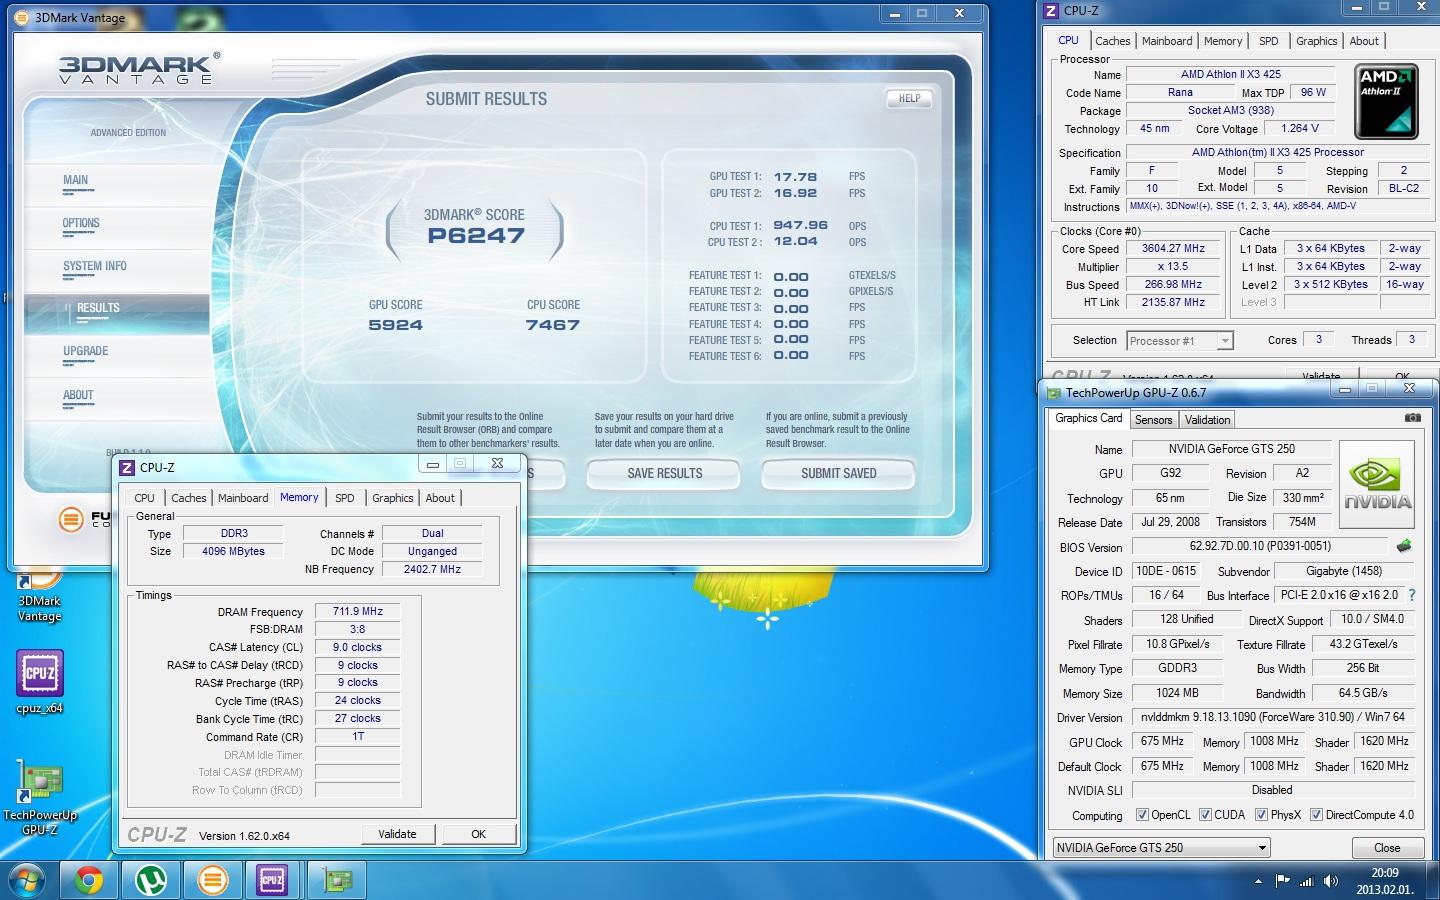Click GPU TEST 1 value 17.78

(x=795, y=177)
